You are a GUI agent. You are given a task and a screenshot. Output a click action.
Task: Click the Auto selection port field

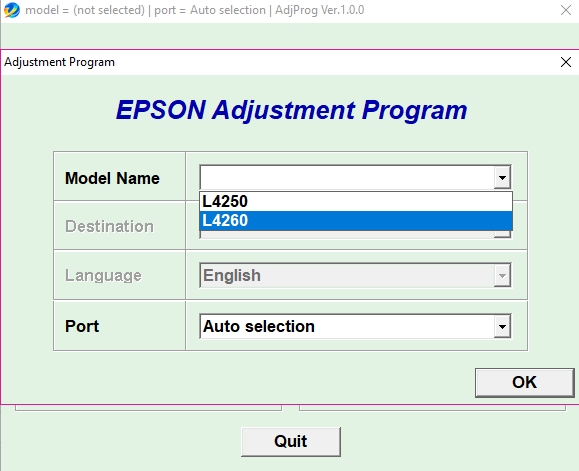(347, 326)
